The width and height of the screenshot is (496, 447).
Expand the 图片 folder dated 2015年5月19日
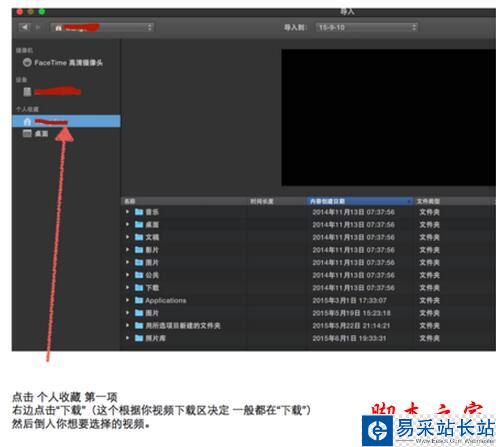[x=127, y=313]
